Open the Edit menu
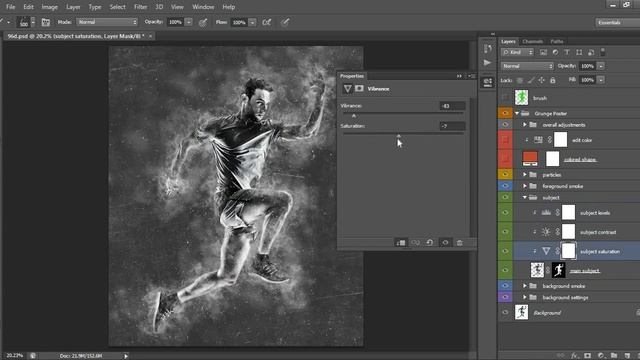640x360 pixels. pos(28,7)
